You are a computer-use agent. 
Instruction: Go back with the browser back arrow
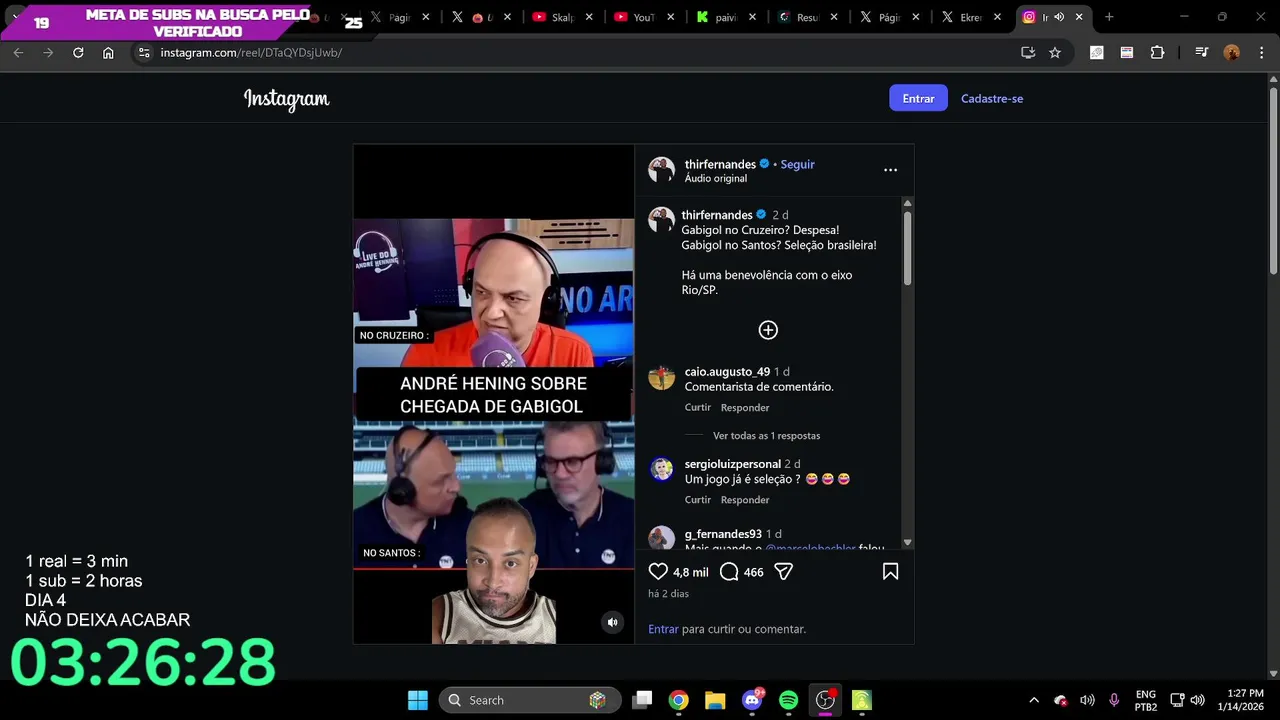[x=18, y=52]
